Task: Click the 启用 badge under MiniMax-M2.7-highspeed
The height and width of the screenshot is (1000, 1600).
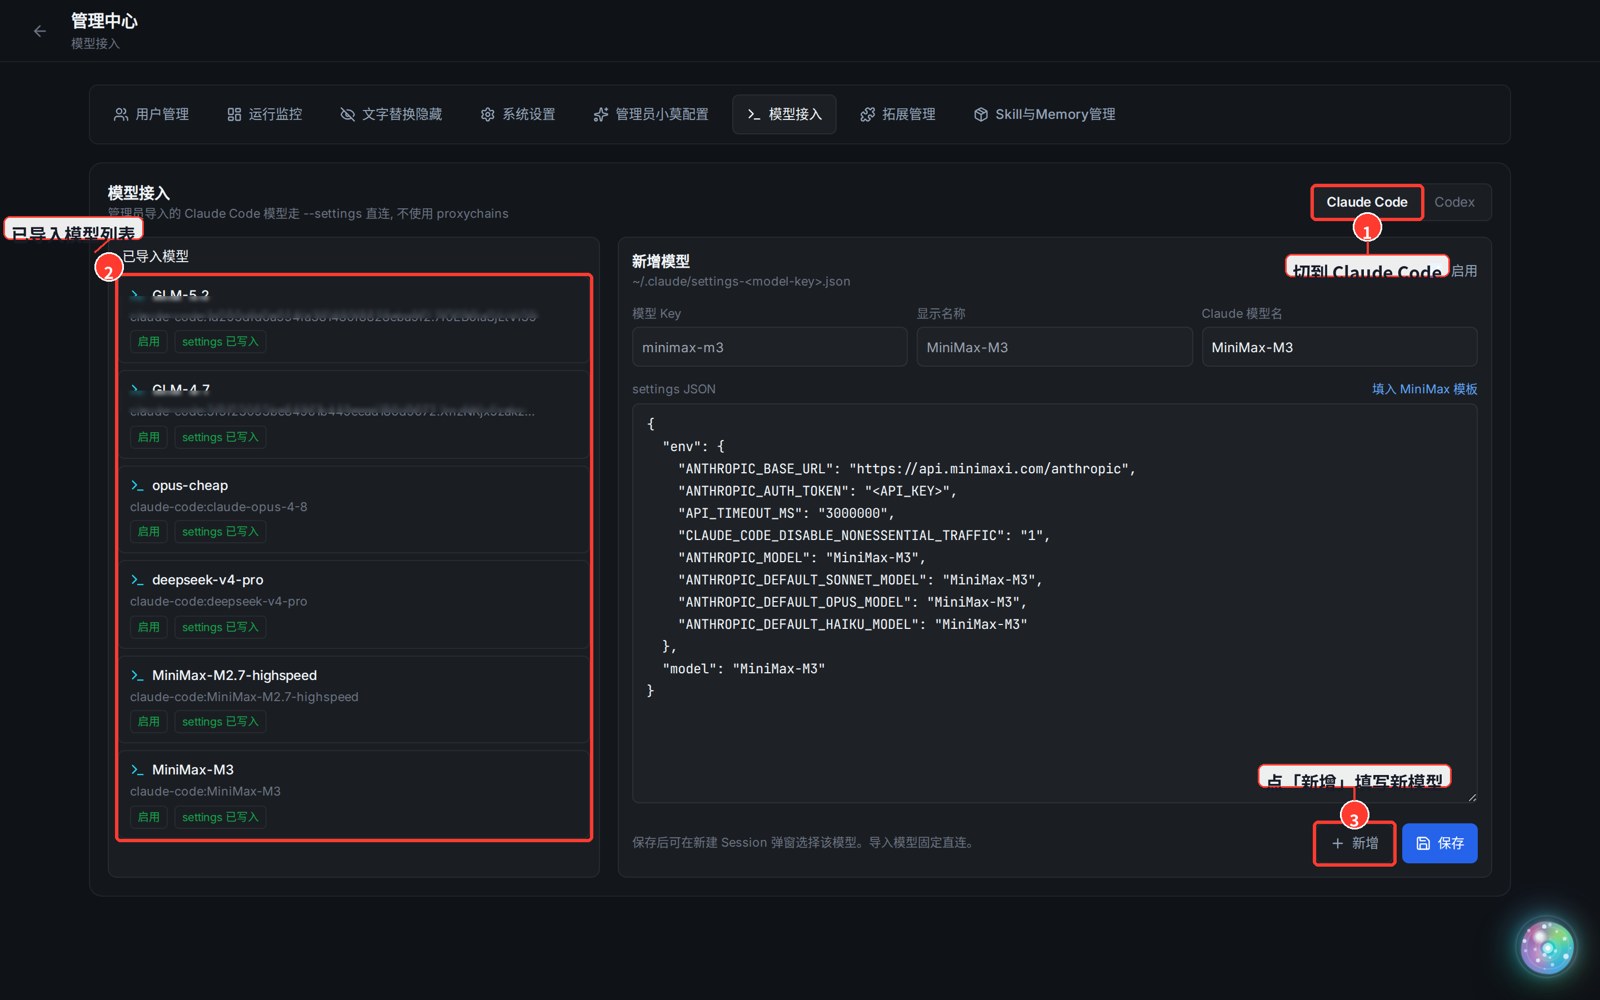Action: (148, 721)
